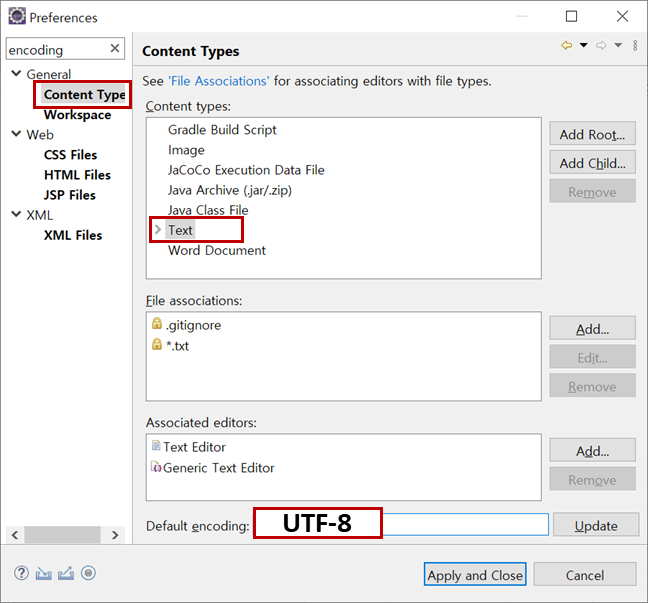Go back to previous preference page
This screenshot has width=648, height=603.
[x=567, y=45]
